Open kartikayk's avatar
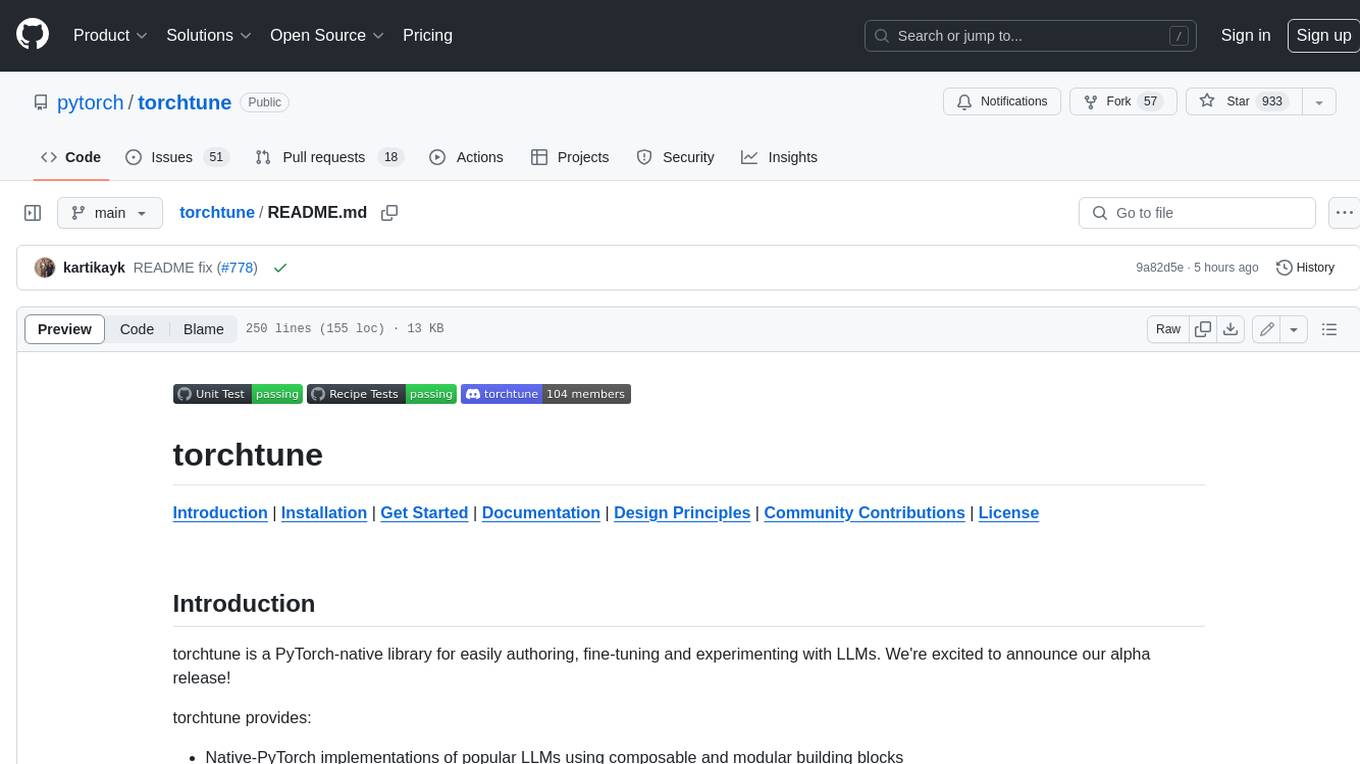This screenshot has height=764, width=1360. pos(45,268)
